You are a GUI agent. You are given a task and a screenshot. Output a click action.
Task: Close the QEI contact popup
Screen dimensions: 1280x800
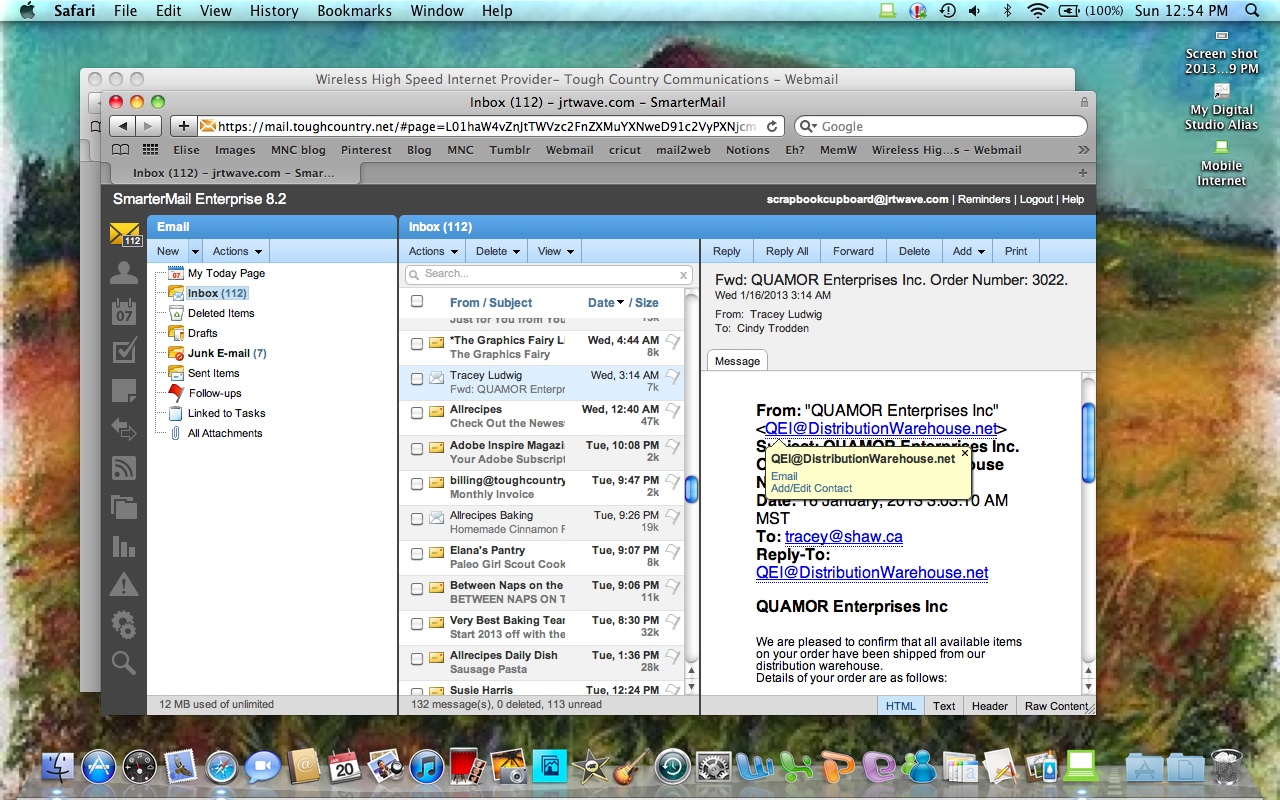965,453
